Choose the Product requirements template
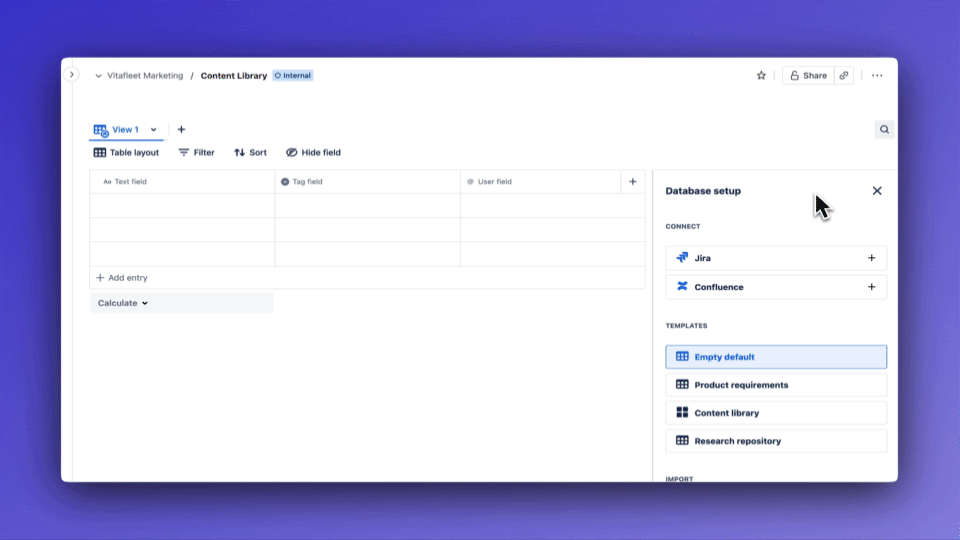 tap(776, 385)
